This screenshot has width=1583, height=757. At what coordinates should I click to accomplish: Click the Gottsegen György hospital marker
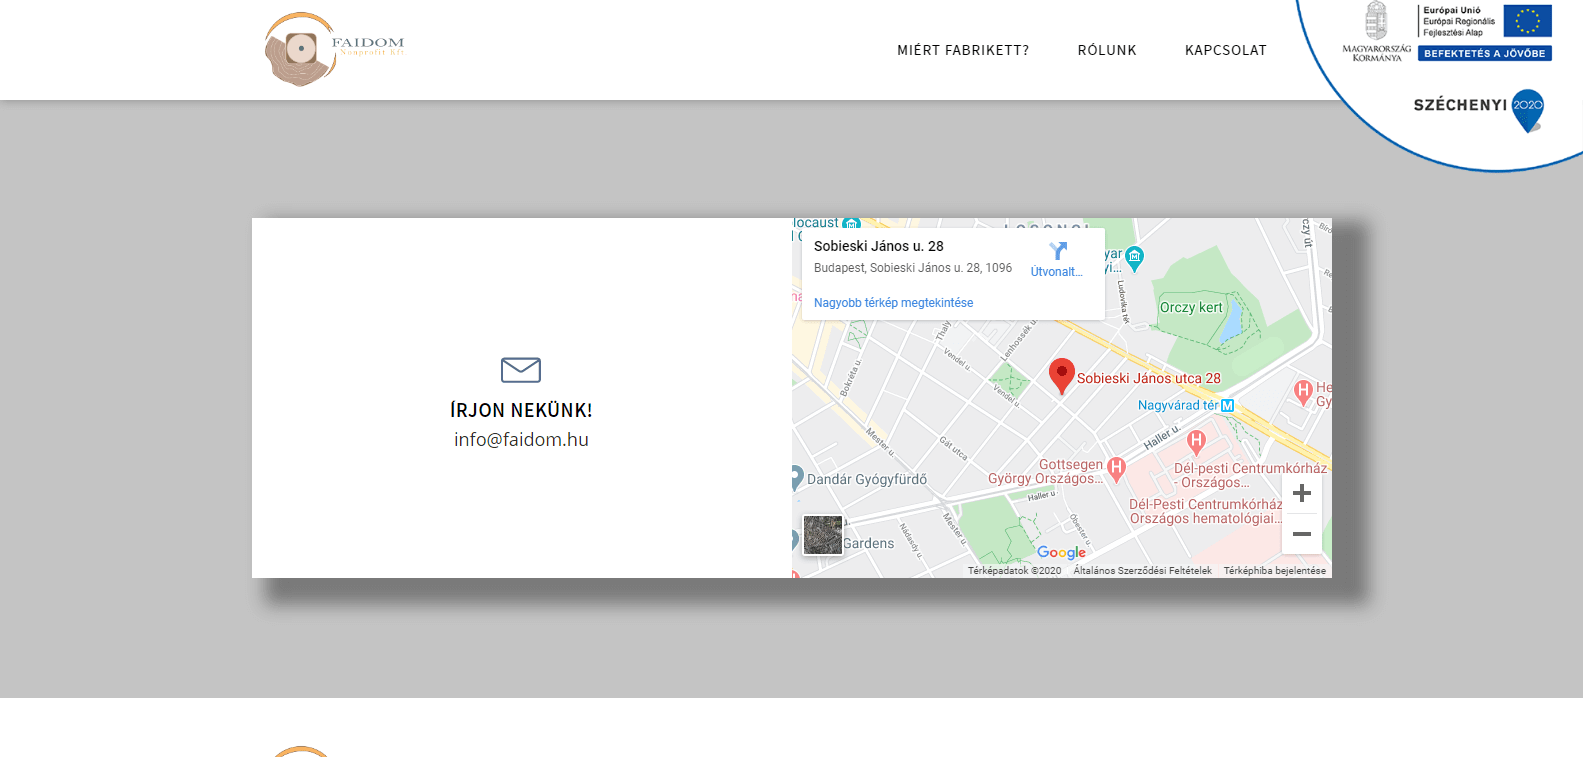click(x=1116, y=467)
